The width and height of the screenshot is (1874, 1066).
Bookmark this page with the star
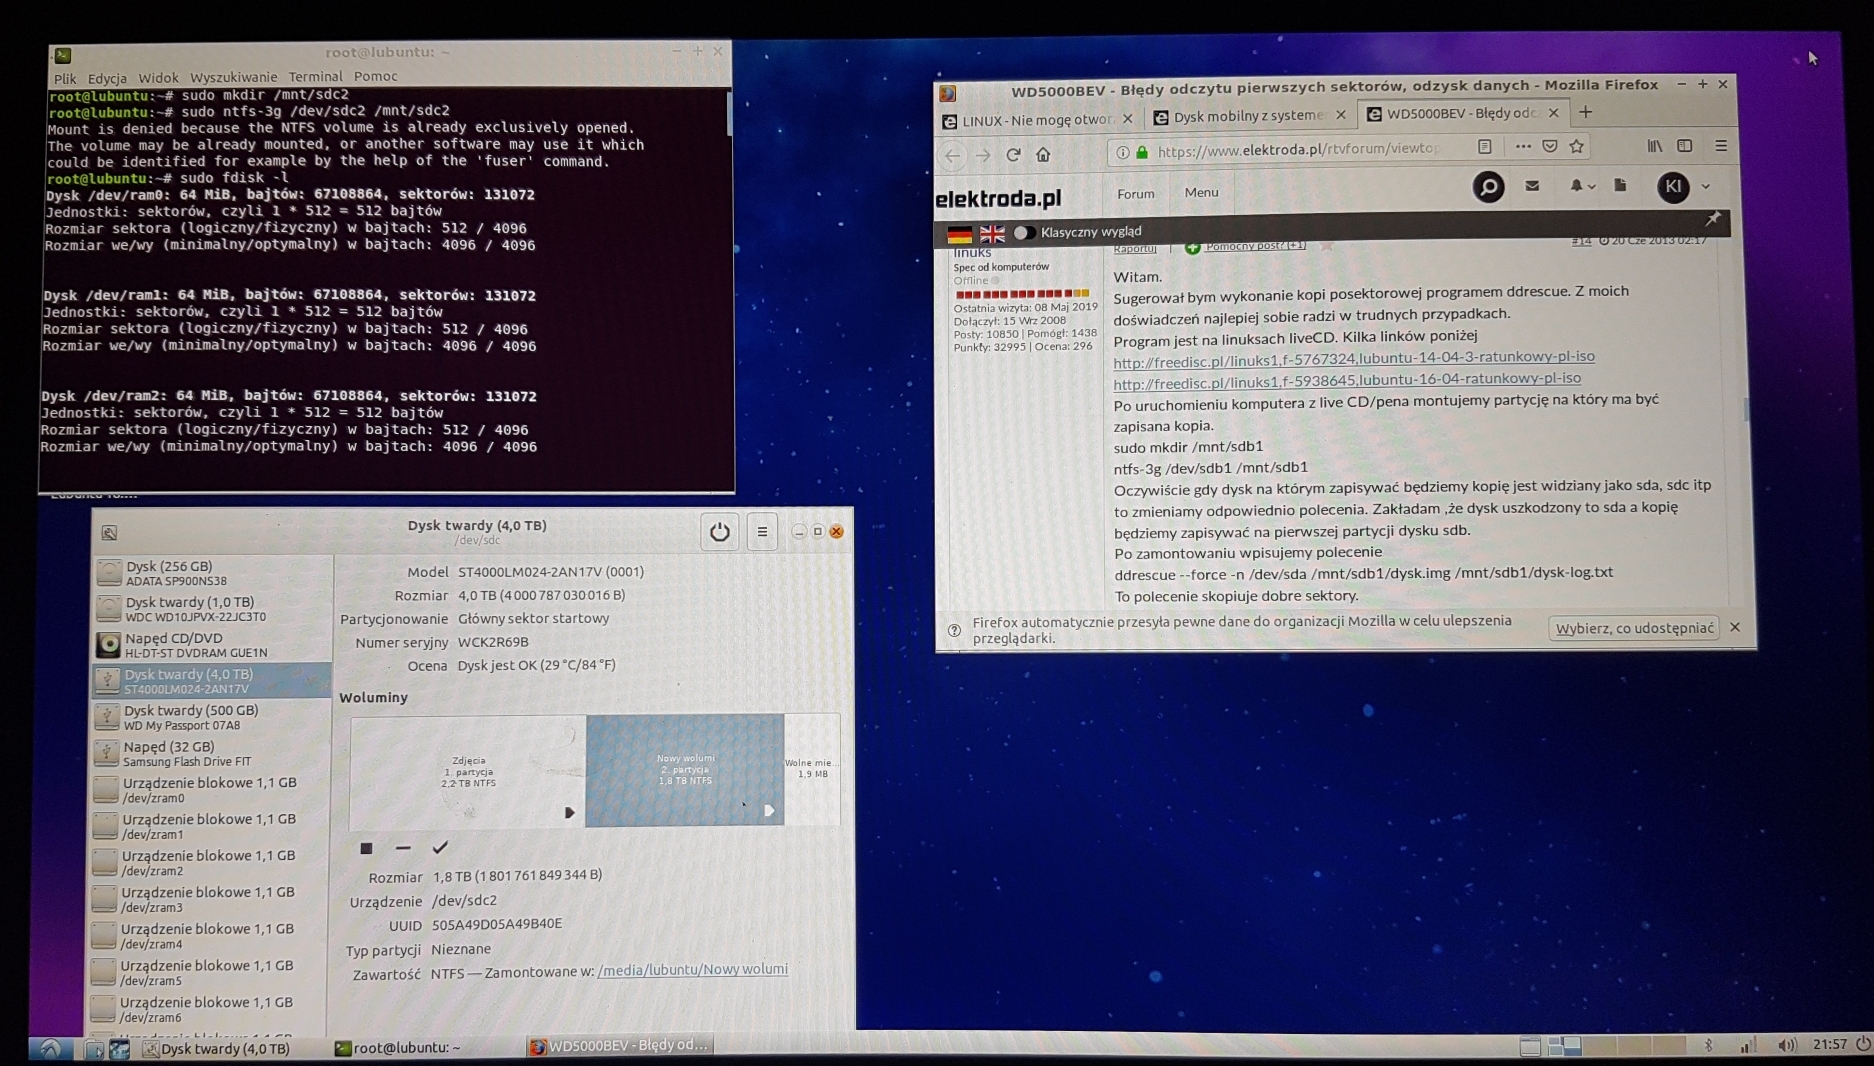(1577, 147)
